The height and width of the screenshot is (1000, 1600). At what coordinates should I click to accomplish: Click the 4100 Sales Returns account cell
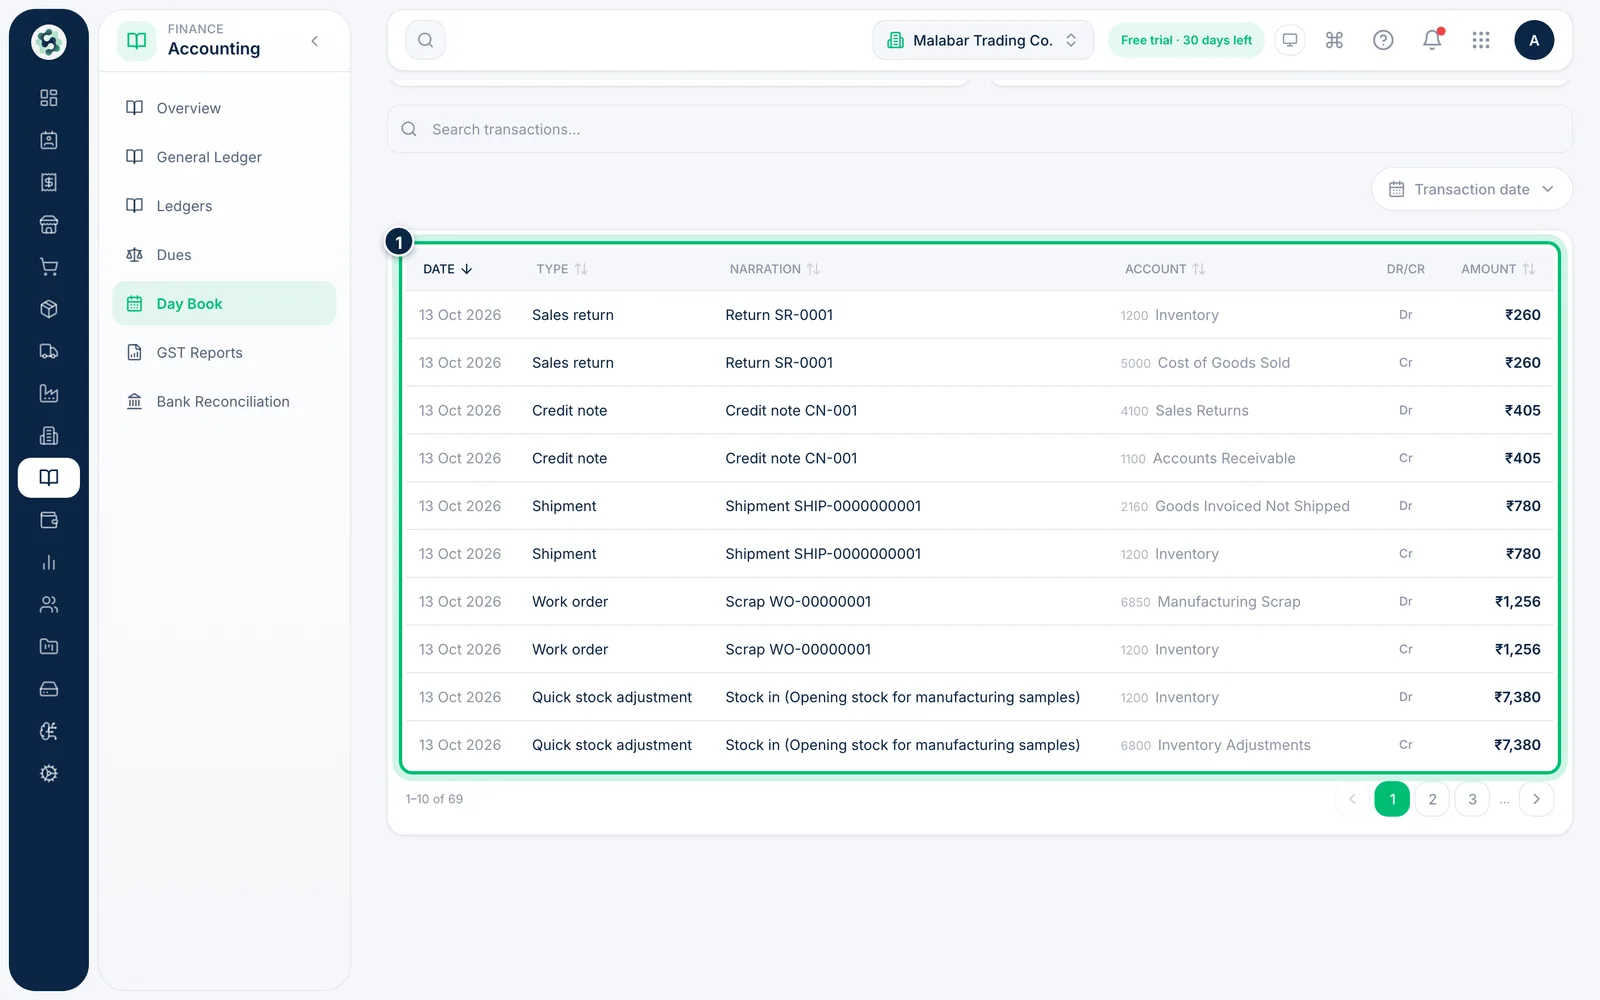coord(1184,410)
